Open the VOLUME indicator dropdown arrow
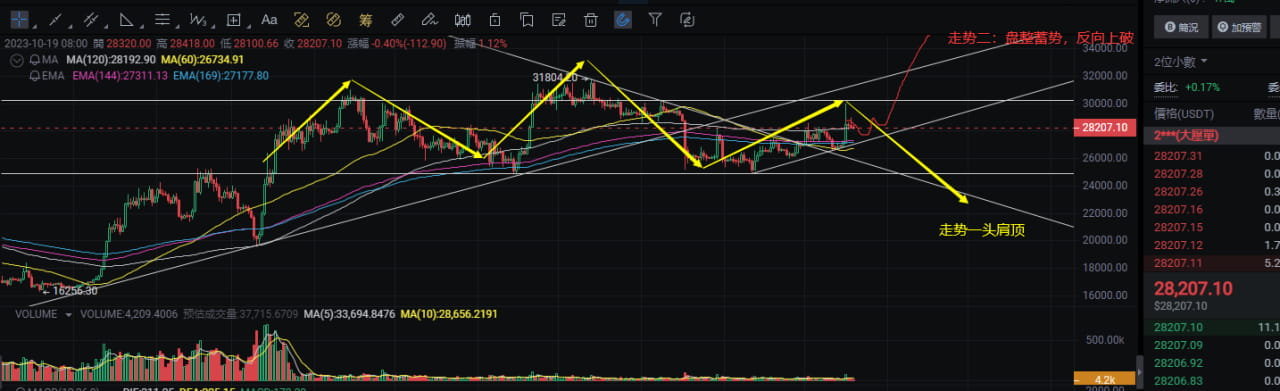The width and height of the screenshot is (1280, 391). (x=68, y=314)
